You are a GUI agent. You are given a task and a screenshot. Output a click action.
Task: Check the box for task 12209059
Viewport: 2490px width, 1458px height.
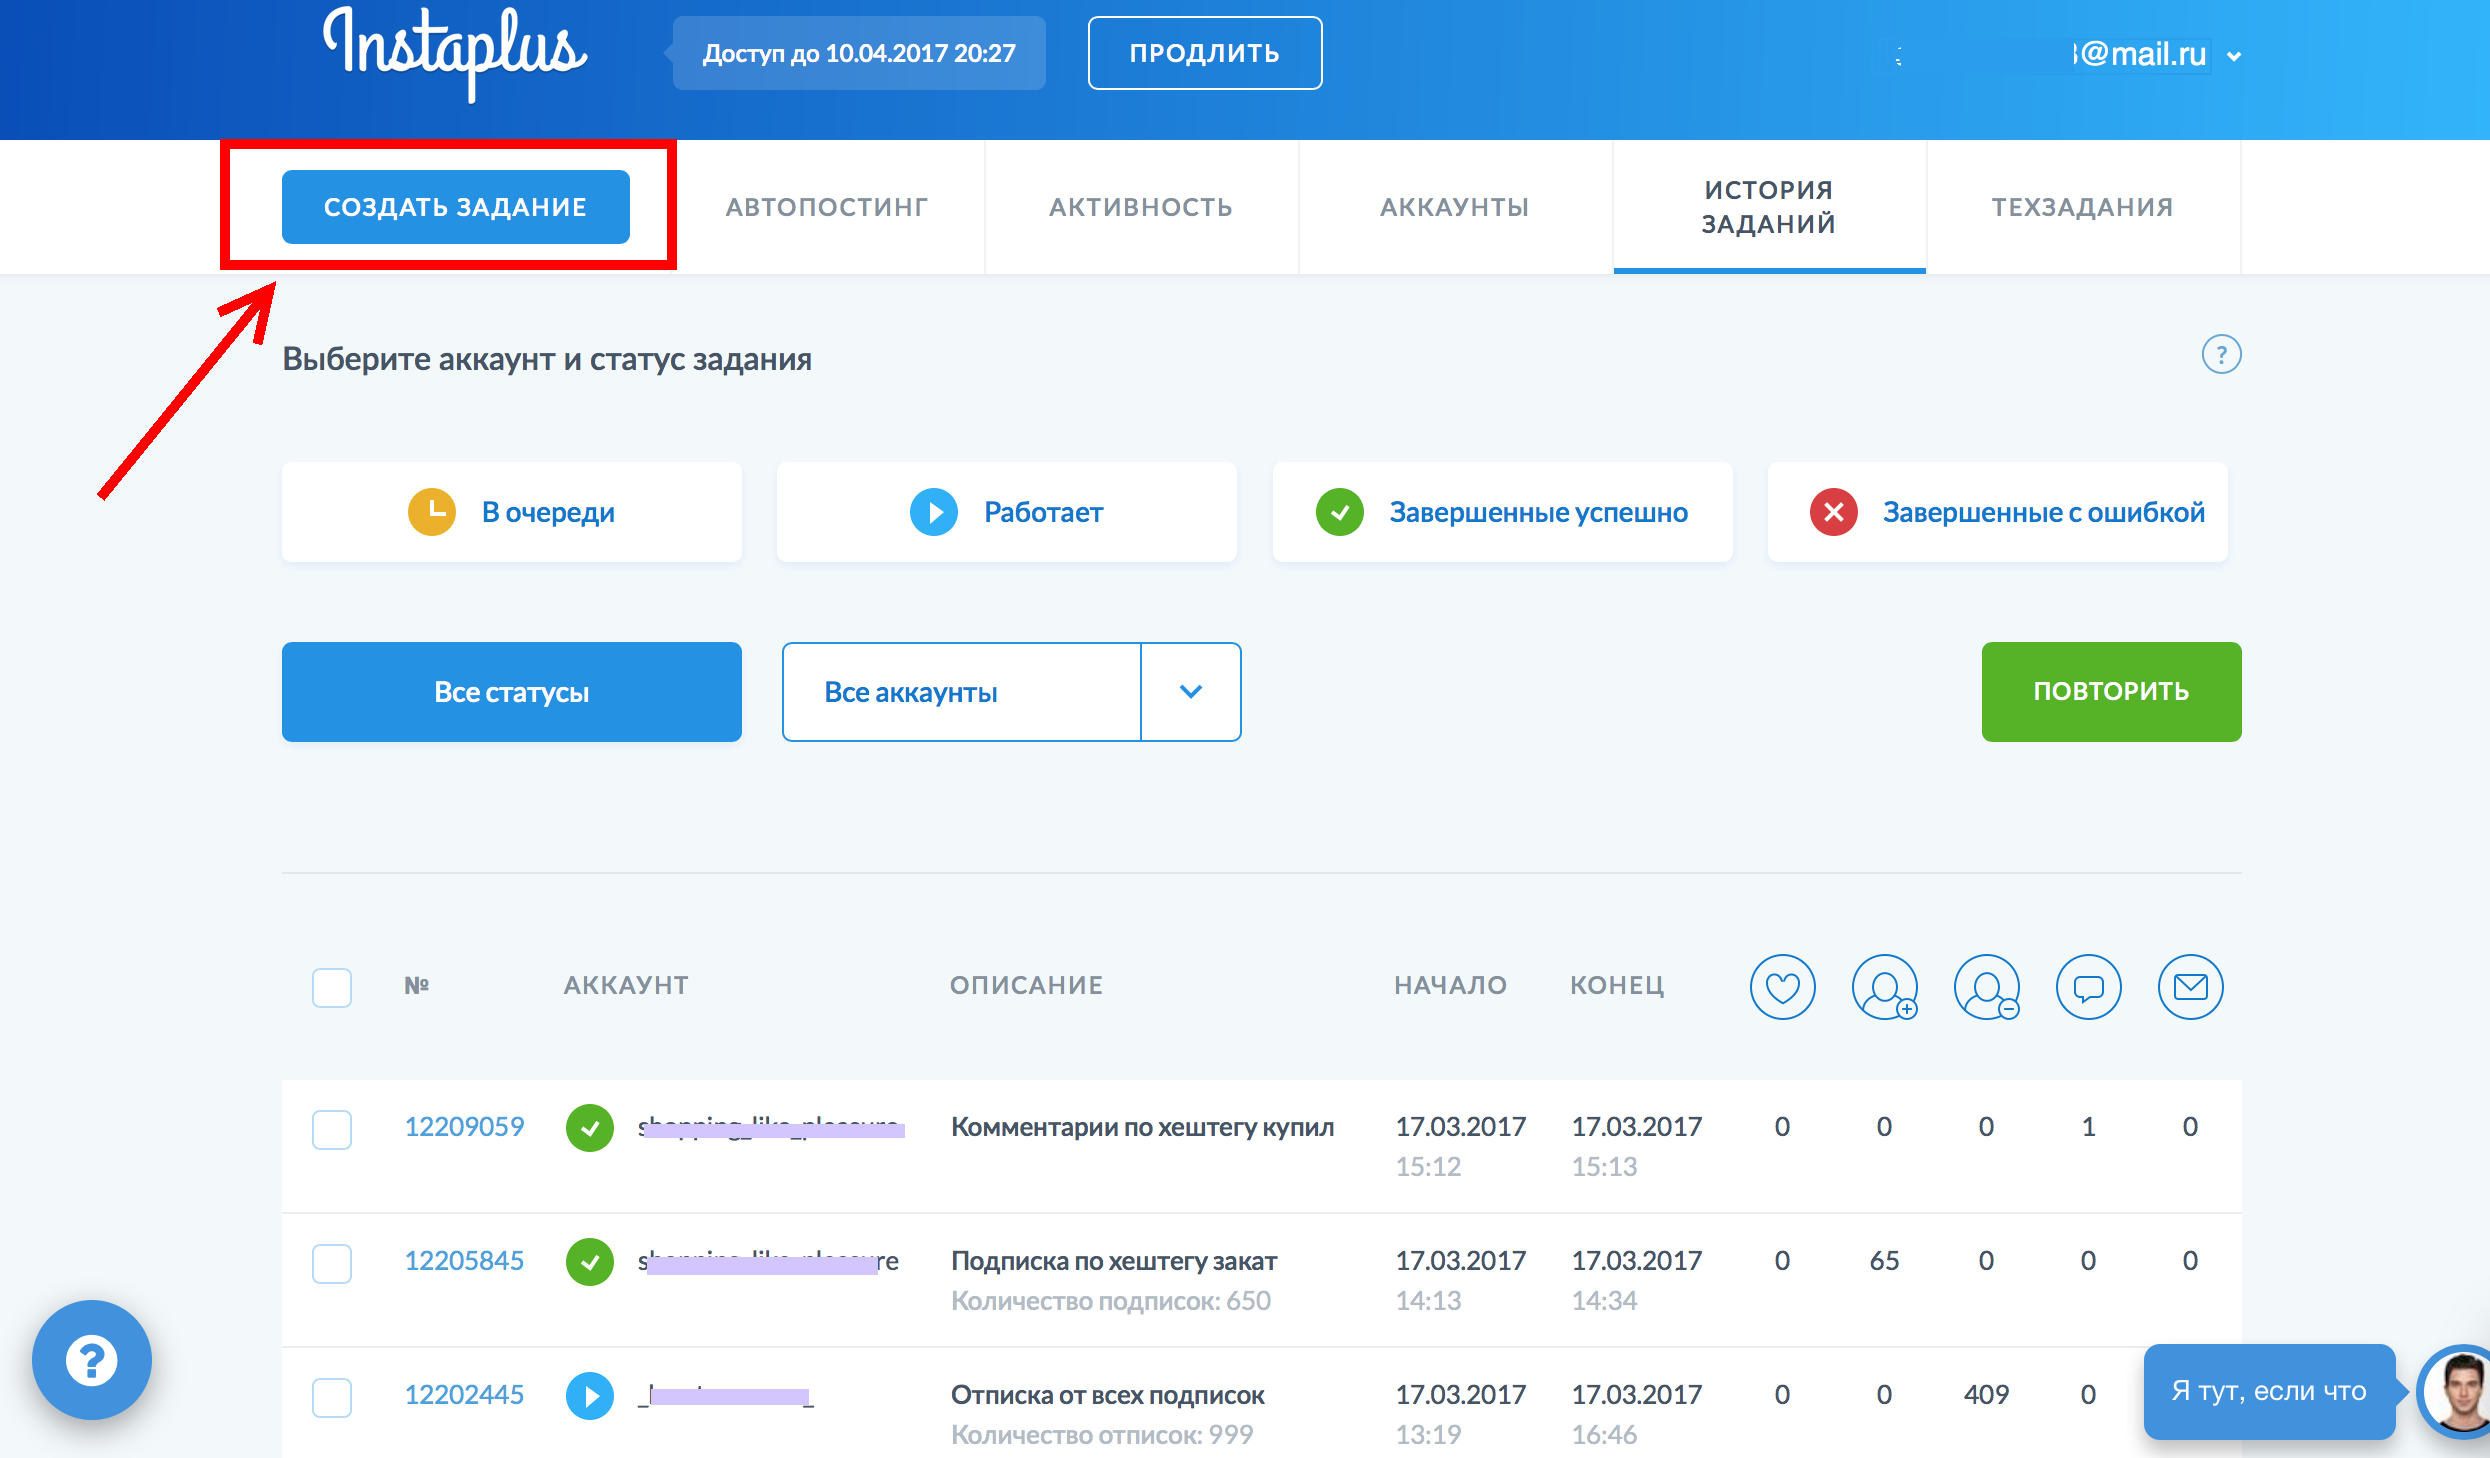click(x=332, y=1129)
